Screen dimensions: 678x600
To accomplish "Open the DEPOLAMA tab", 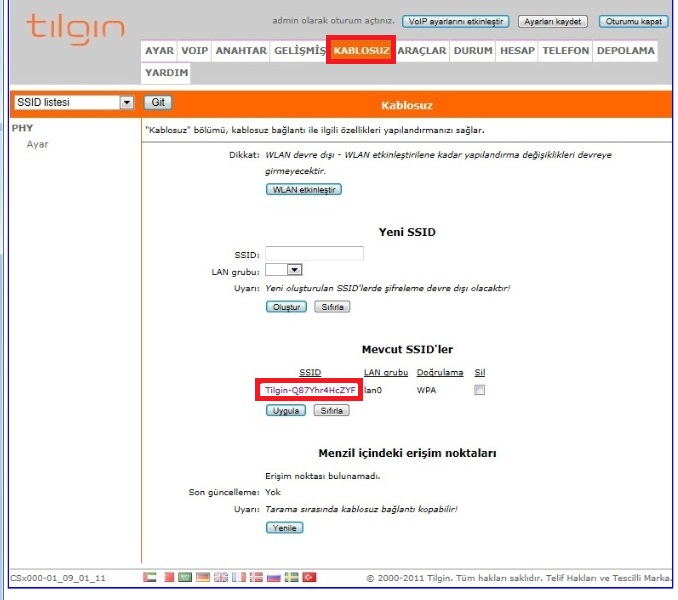I will click(x=626, y=51).
